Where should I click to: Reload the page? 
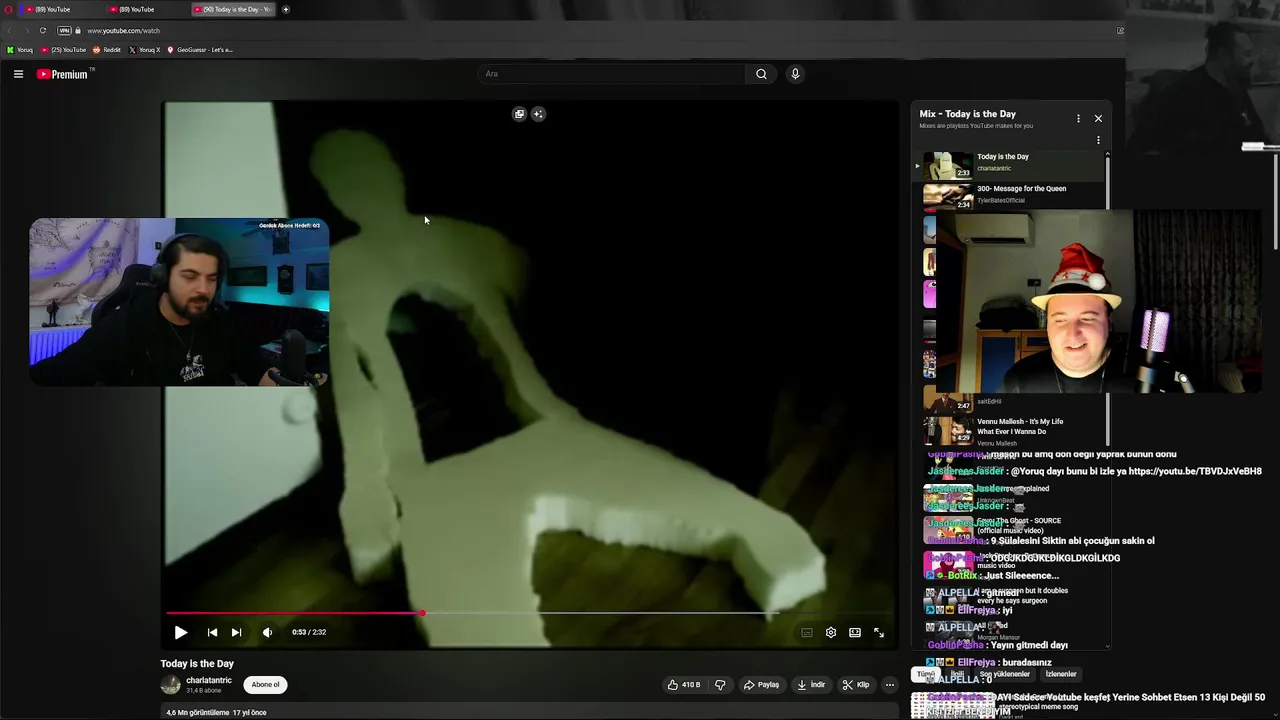pos(43,30)
